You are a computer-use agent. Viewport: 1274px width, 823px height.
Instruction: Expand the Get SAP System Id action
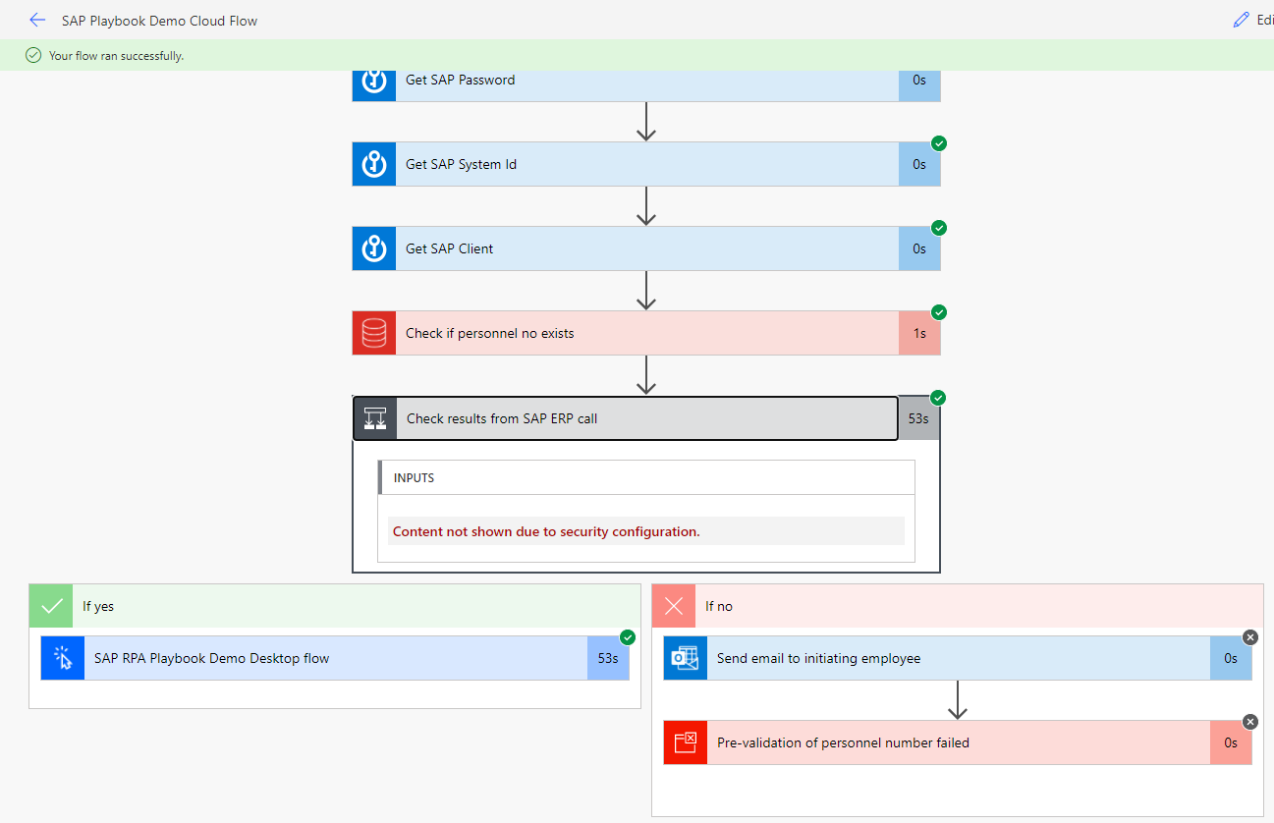pyautogui.click(x=646, y=164)
